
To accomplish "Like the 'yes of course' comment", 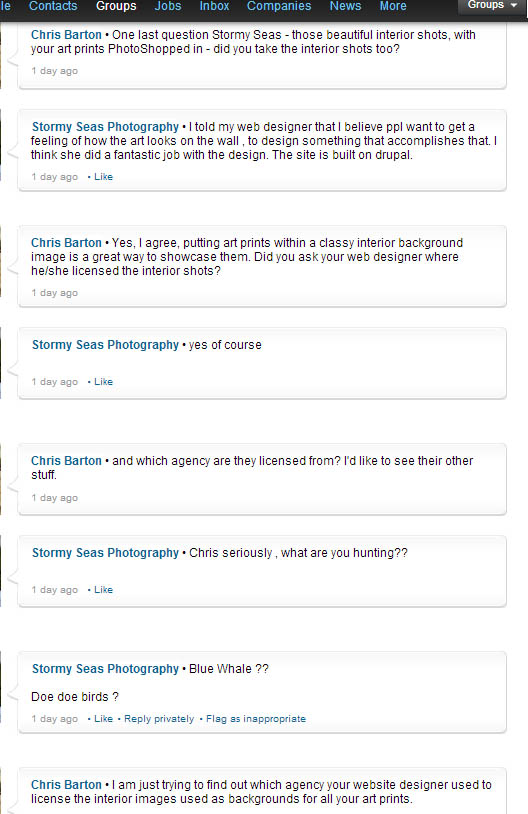I will [103, 382].
